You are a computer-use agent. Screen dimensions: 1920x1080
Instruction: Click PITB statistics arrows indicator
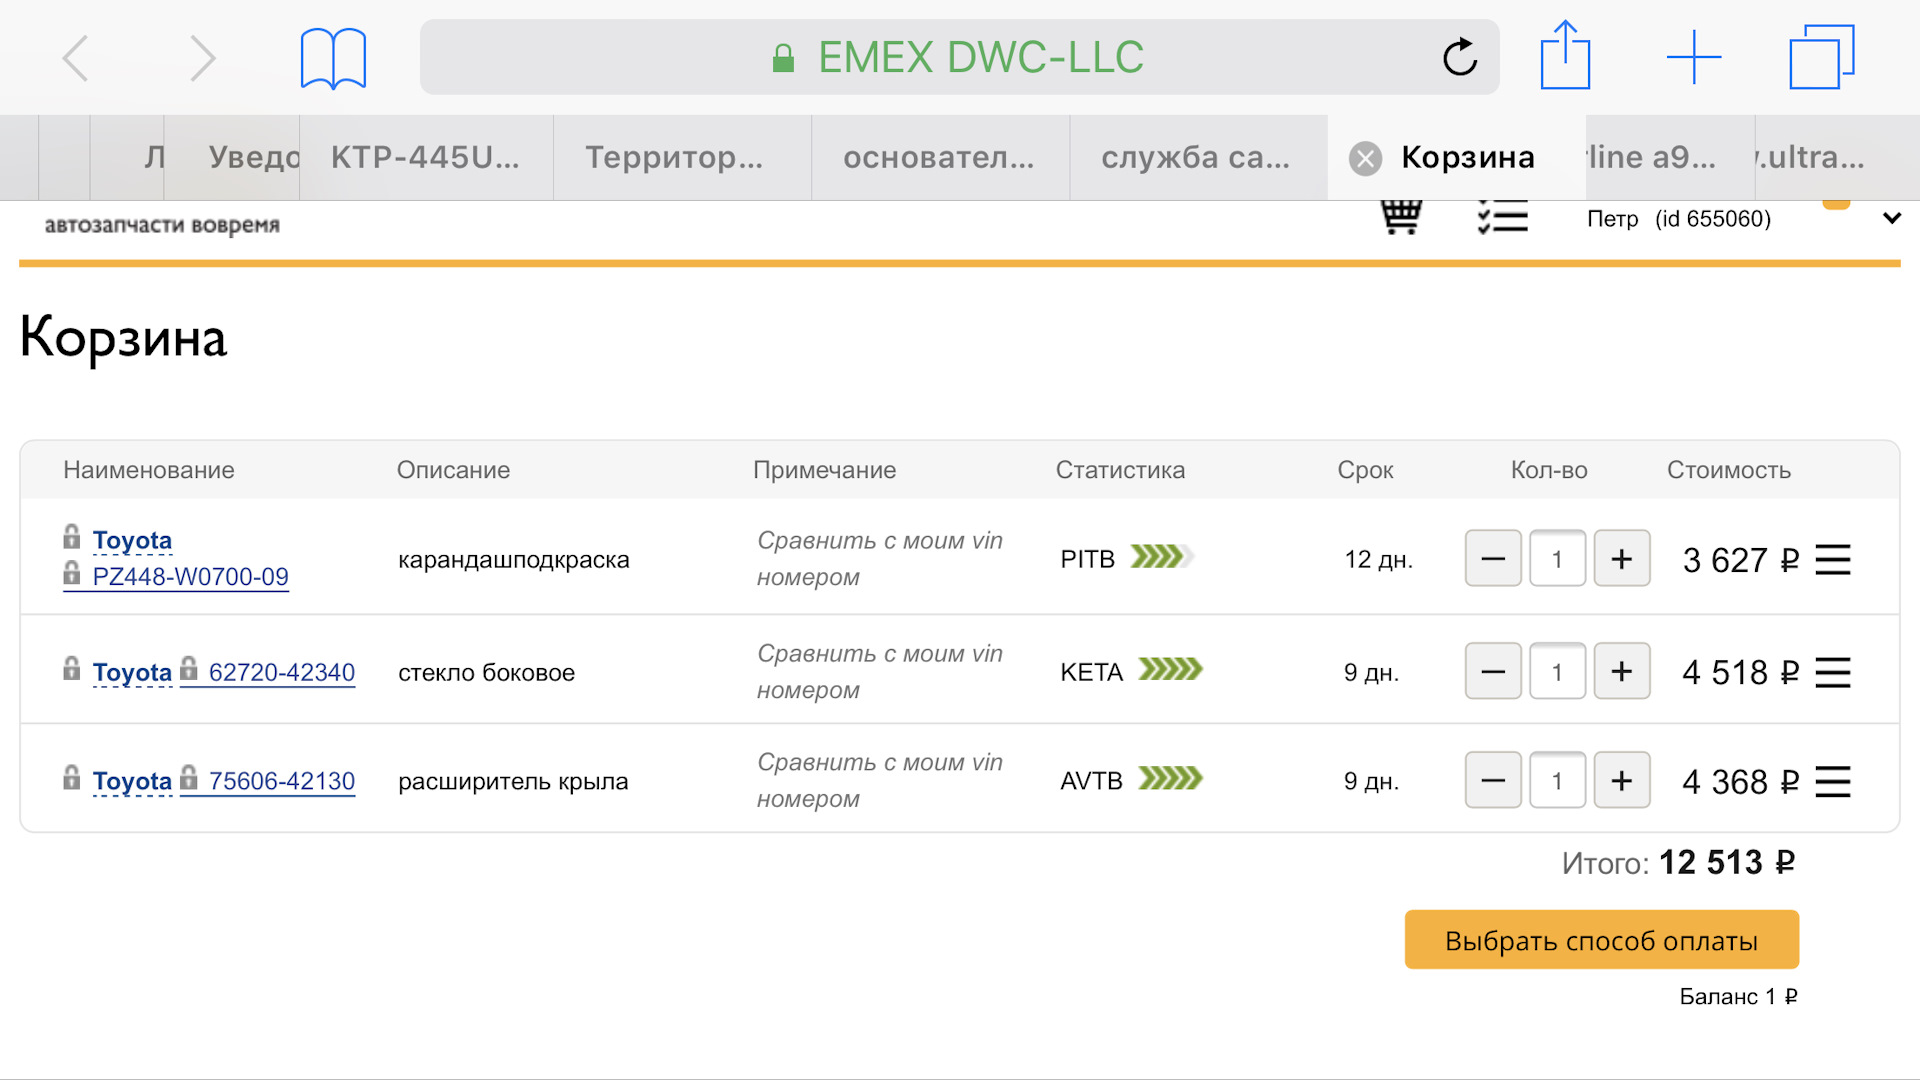point(1162,557)
